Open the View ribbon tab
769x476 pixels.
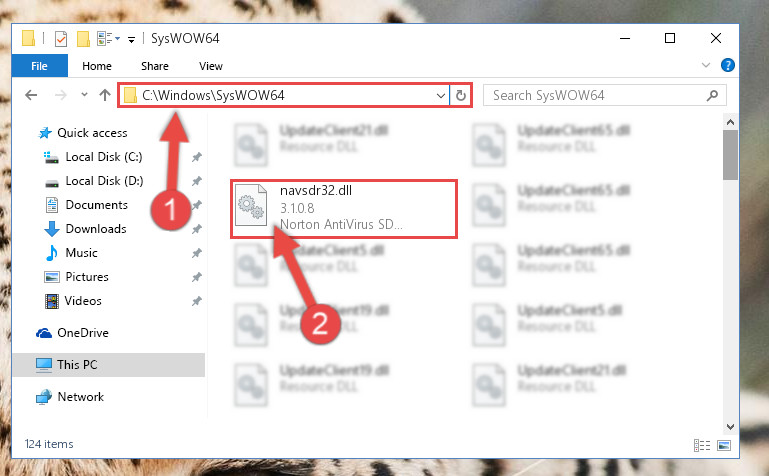click(211, 66)
